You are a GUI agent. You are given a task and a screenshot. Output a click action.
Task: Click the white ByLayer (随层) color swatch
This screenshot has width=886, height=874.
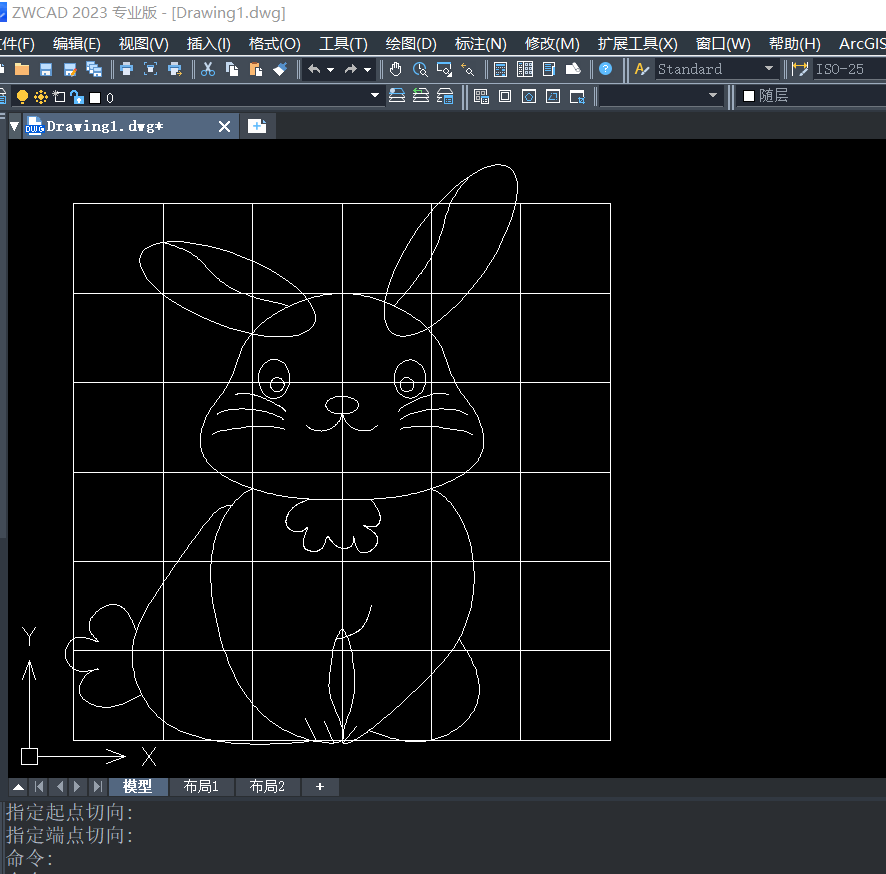point(749,96)
